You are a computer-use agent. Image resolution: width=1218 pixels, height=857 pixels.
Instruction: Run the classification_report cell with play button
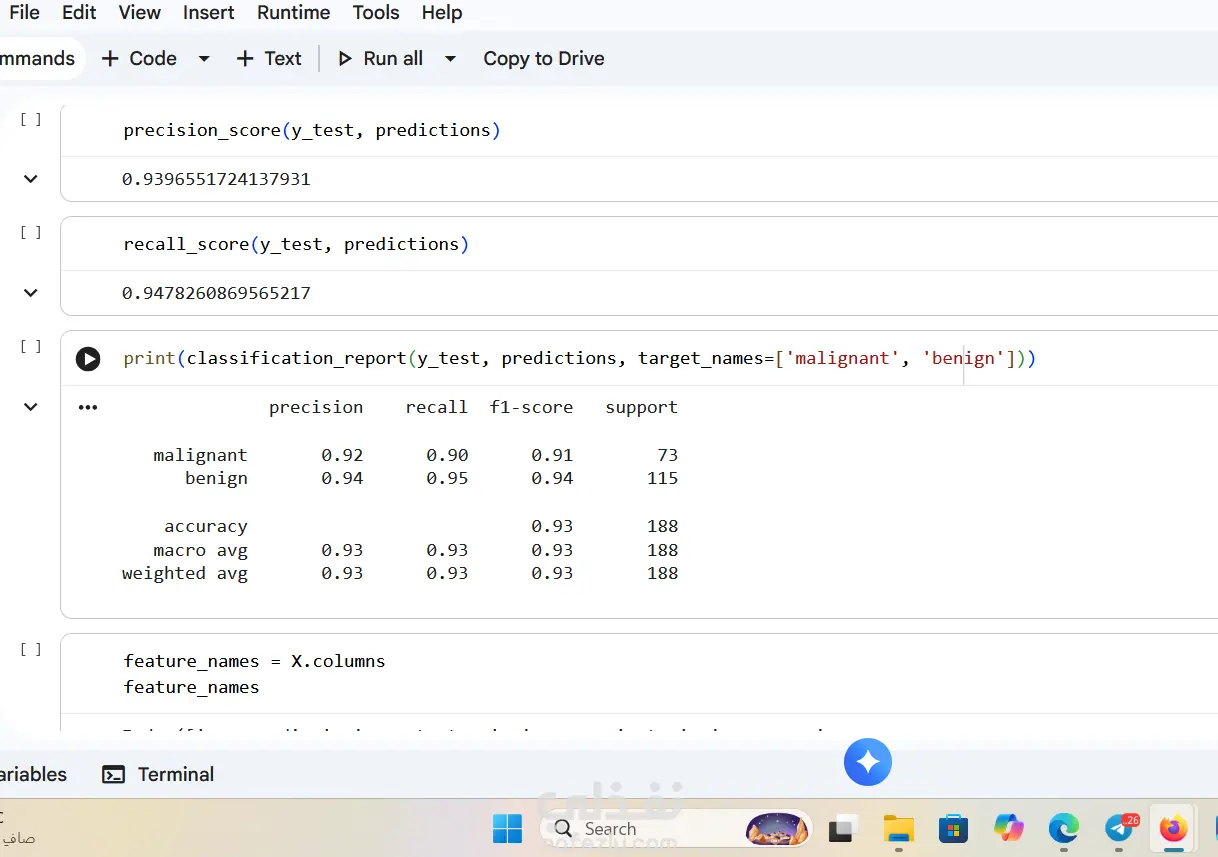pyautogui.click(x=88, y=359)
